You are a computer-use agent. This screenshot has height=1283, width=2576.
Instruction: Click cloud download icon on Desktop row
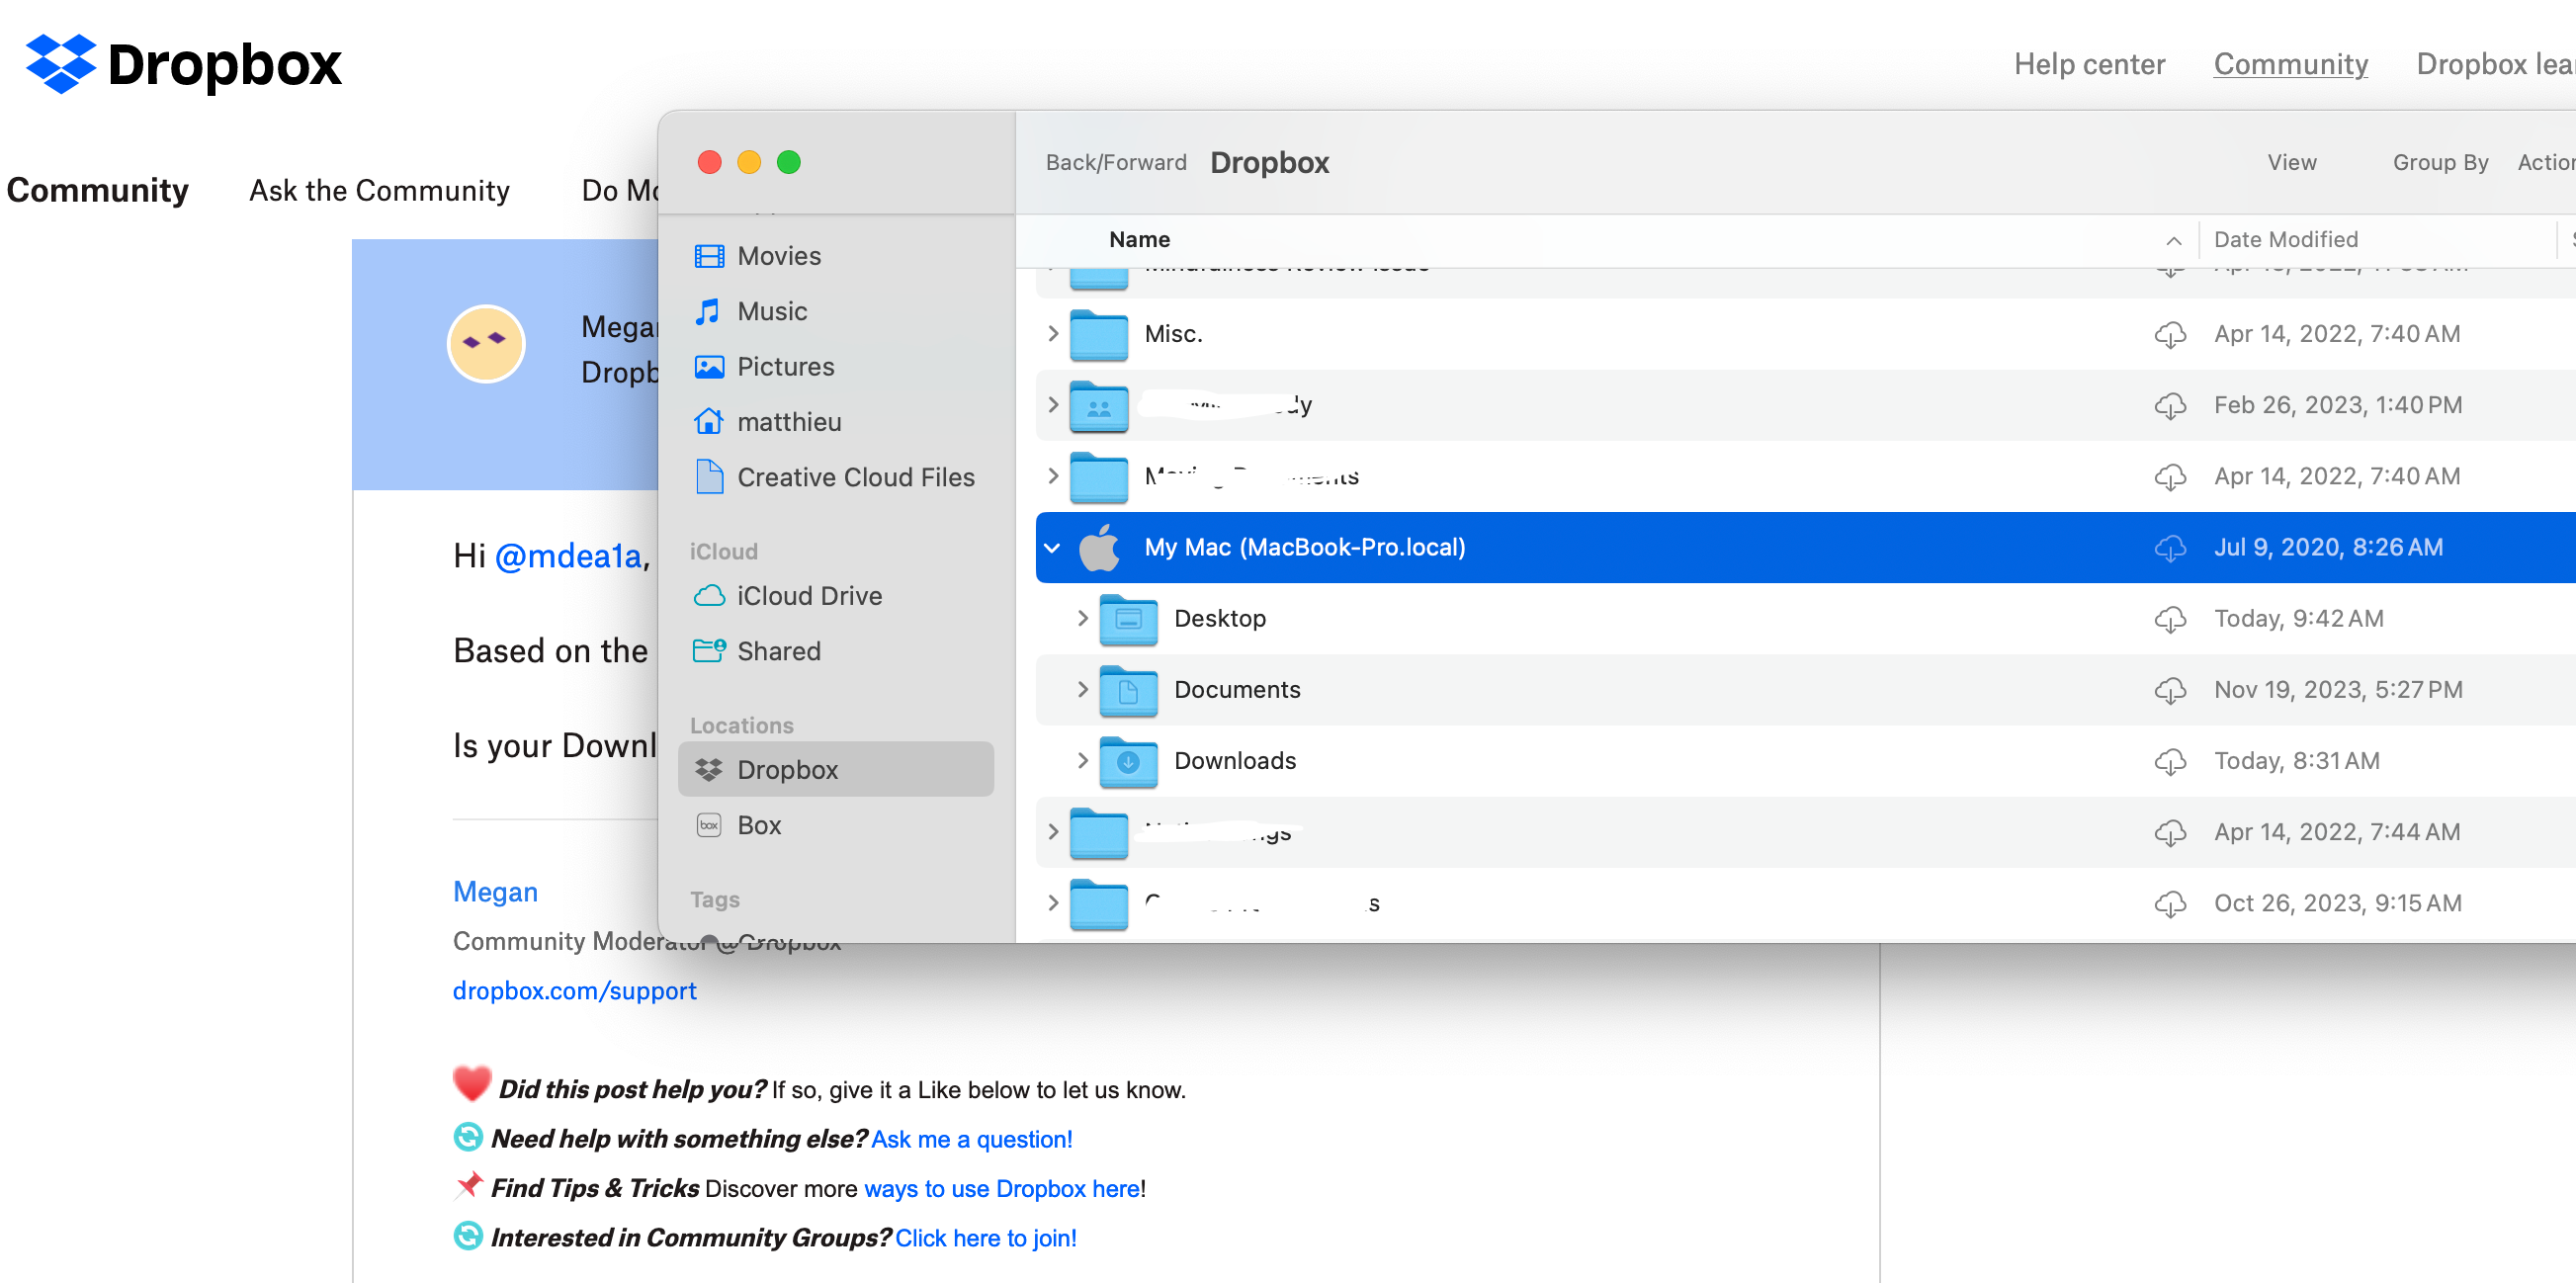click(x=2170, y=619)
